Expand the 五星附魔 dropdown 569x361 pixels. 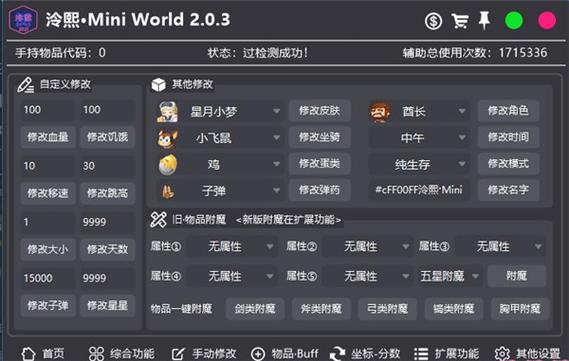(449, 276)
